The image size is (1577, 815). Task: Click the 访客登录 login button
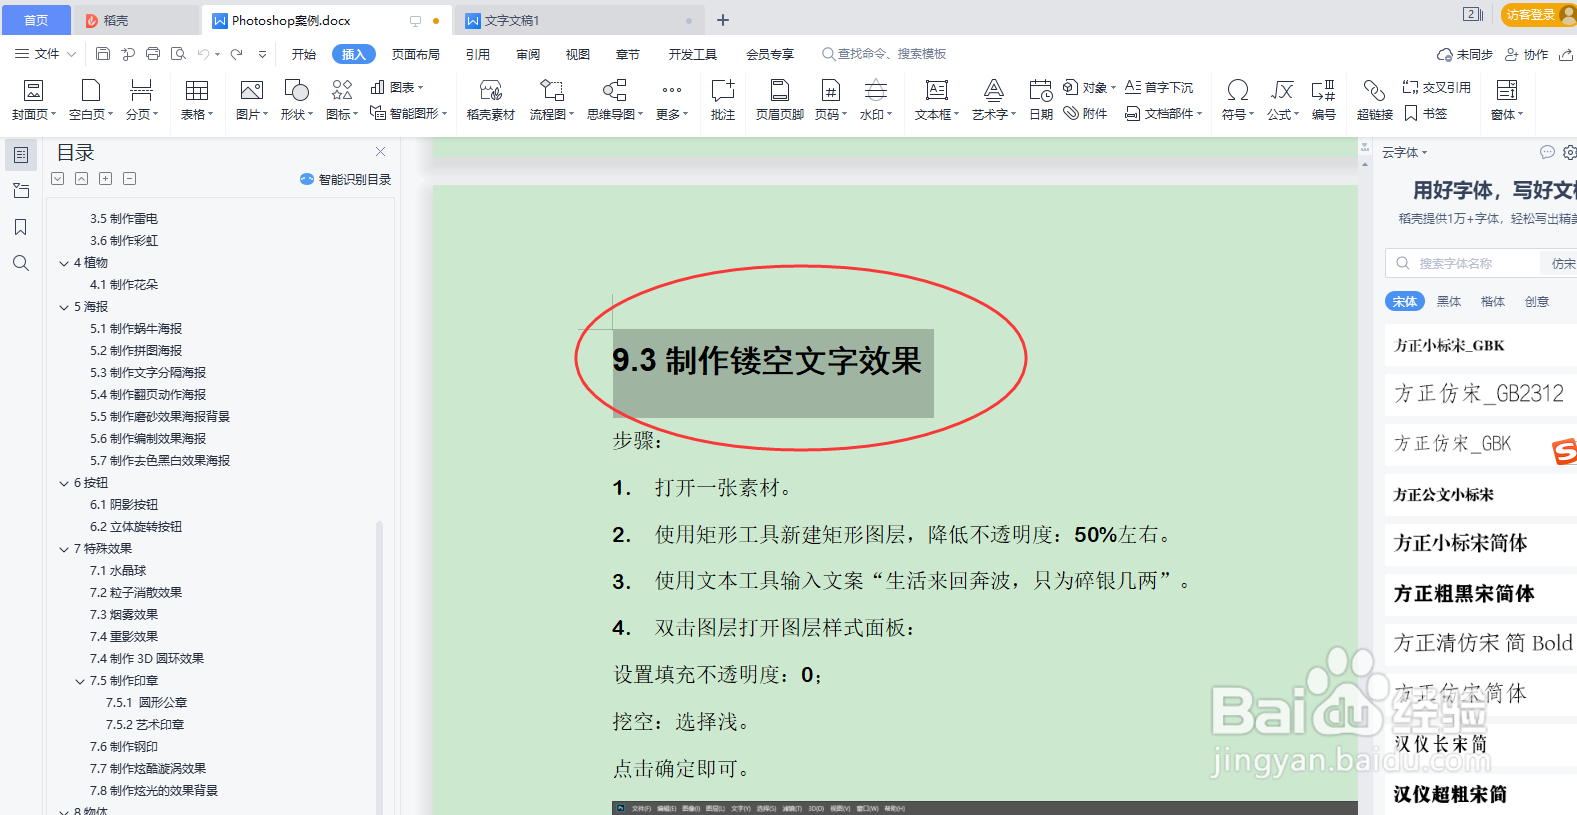tap(1536, 14)
